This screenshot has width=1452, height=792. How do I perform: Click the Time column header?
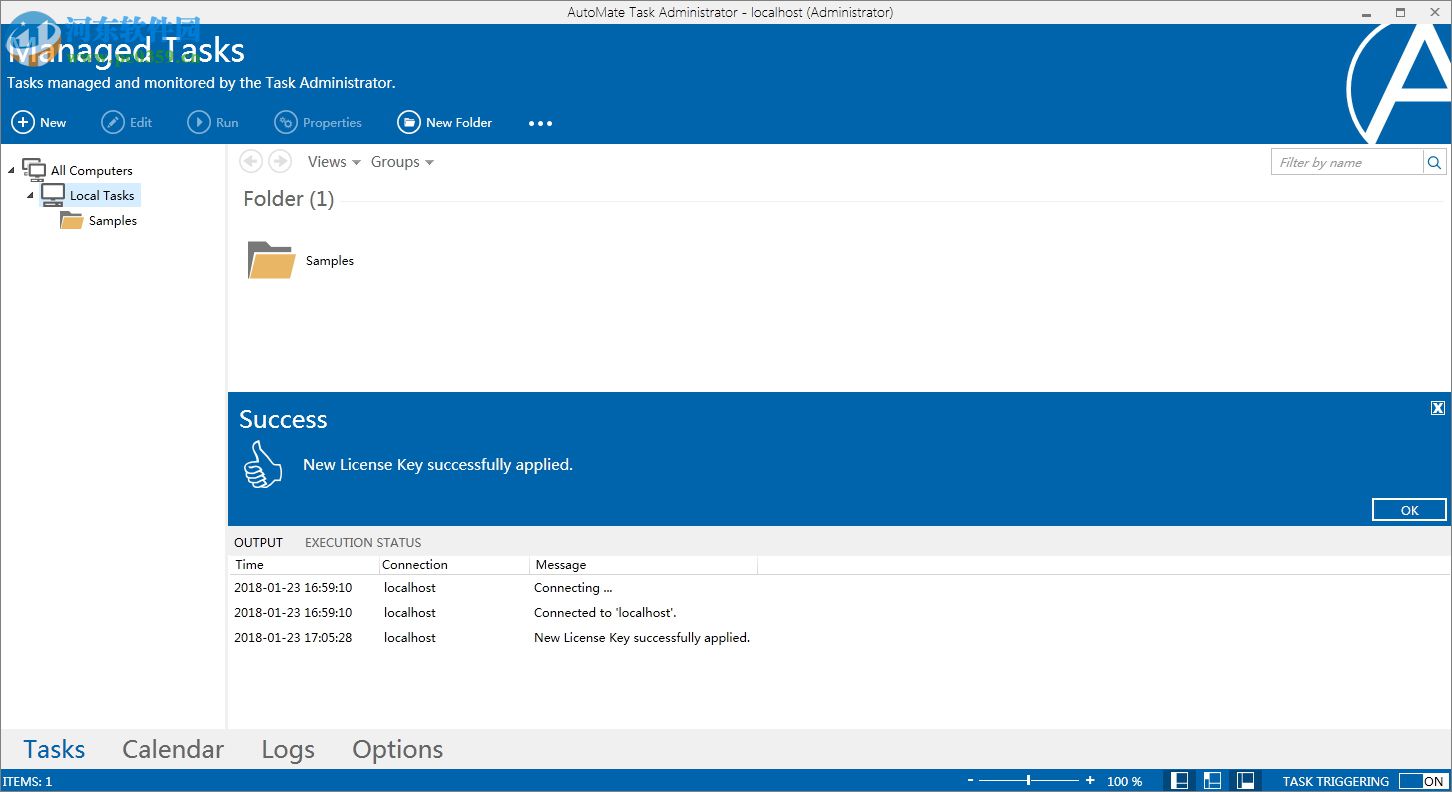point(304,565)
